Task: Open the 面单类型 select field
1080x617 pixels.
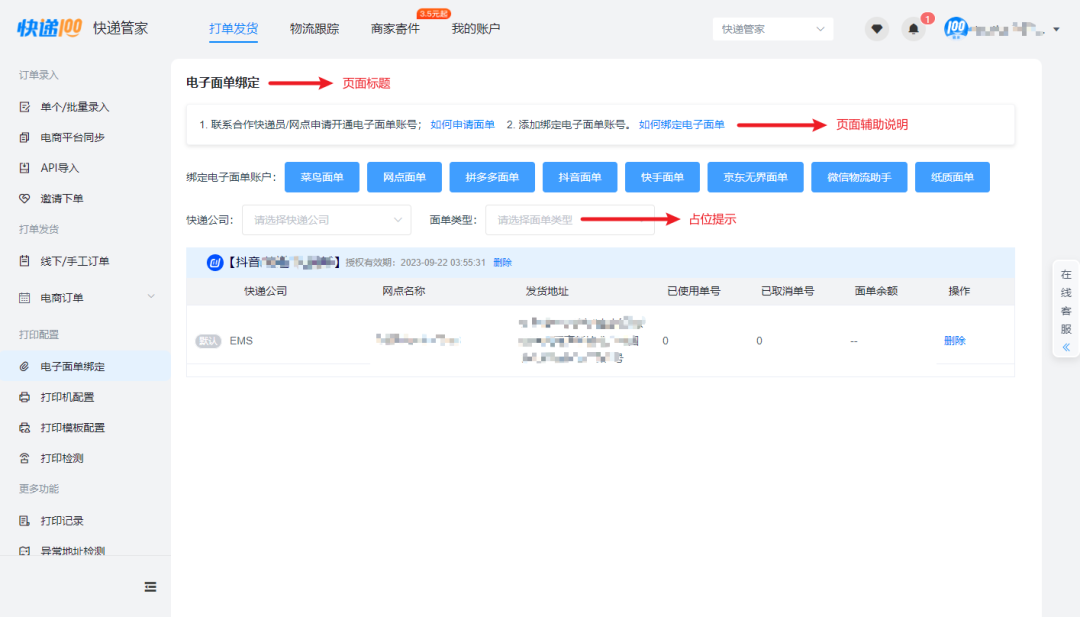Action: pos(570,220)
